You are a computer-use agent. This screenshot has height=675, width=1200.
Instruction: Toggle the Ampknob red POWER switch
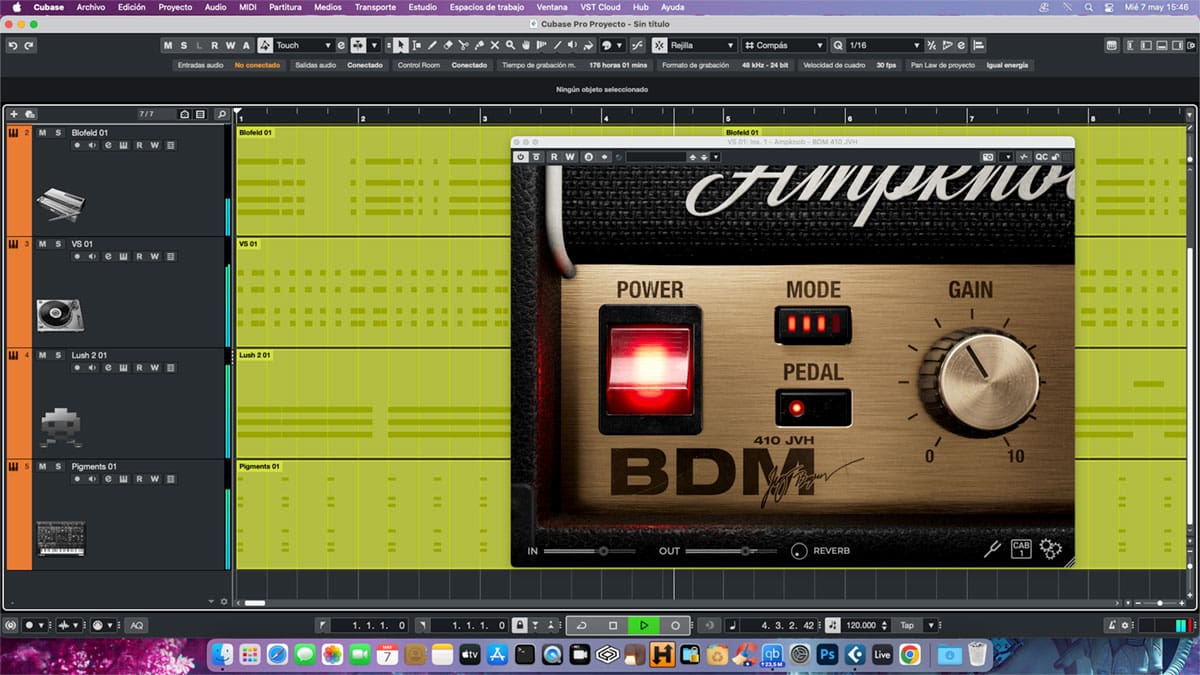pos(650,370)
